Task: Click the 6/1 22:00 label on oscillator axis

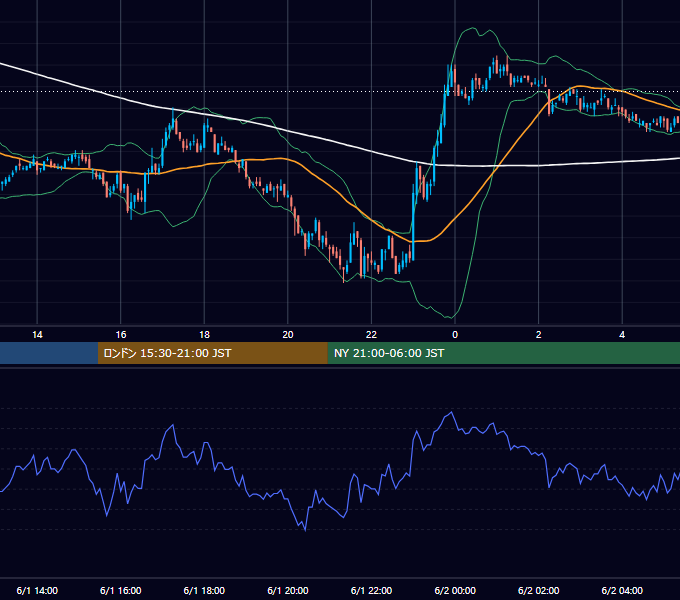Action: (x=371, y=590)
